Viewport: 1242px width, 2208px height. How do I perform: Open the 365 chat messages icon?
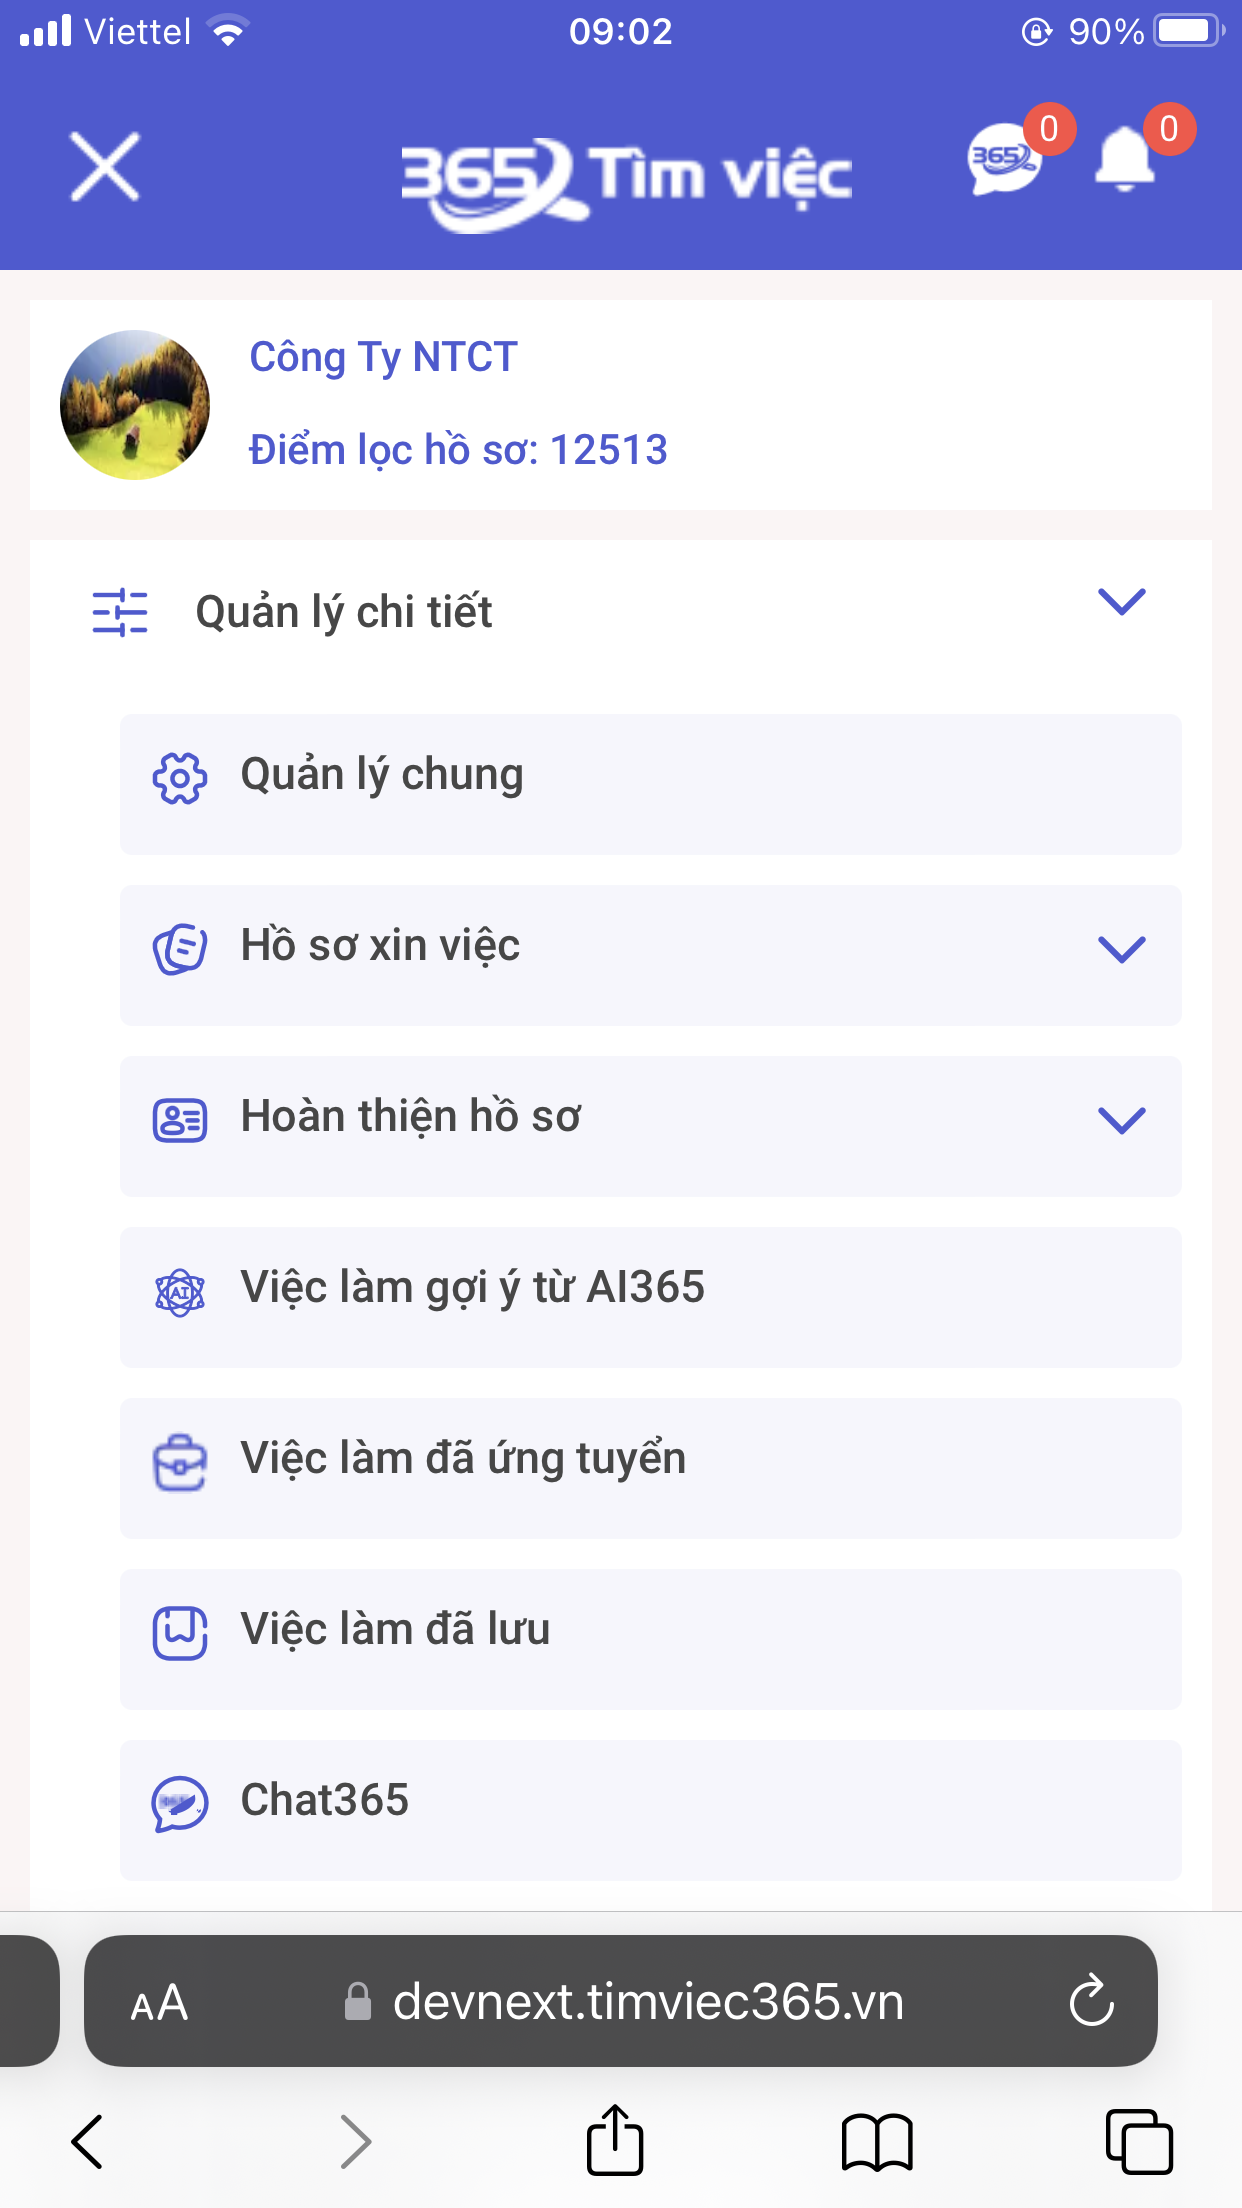(x=1005, y=159)
